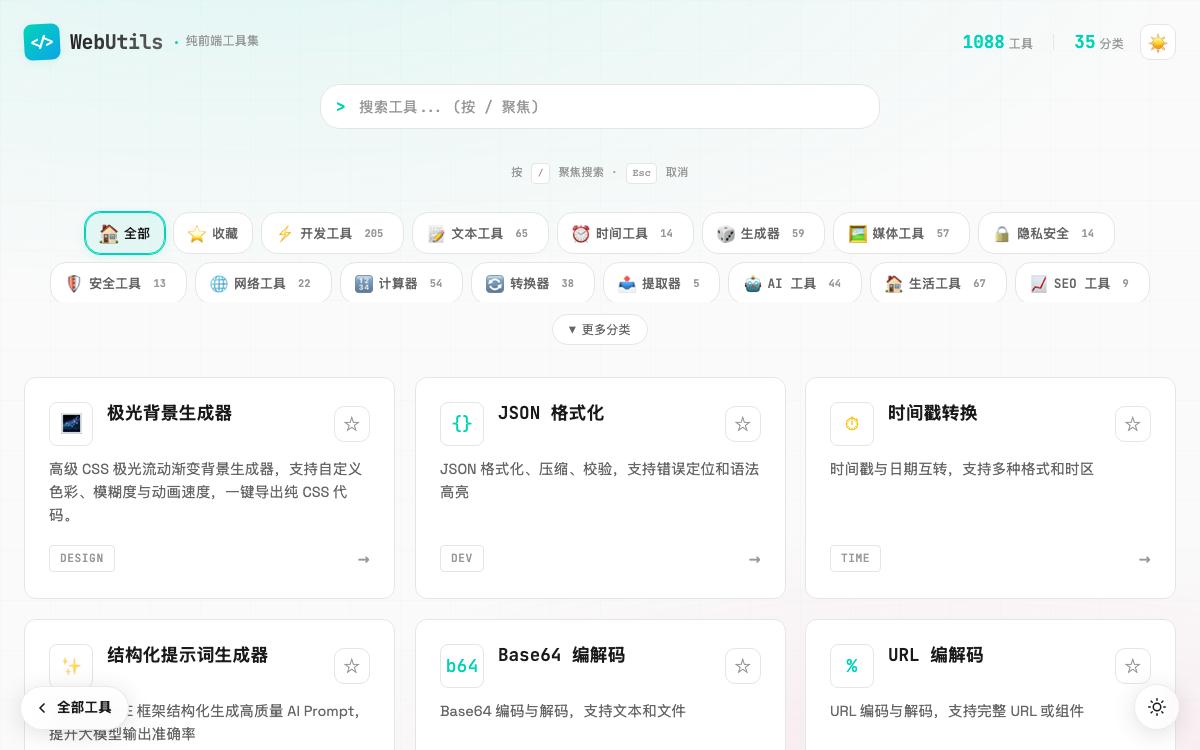The height and width of the screenshot is (750, 1200).
Task: Click the curly braces icon for JSON 格式化
Action: point(462,424)
